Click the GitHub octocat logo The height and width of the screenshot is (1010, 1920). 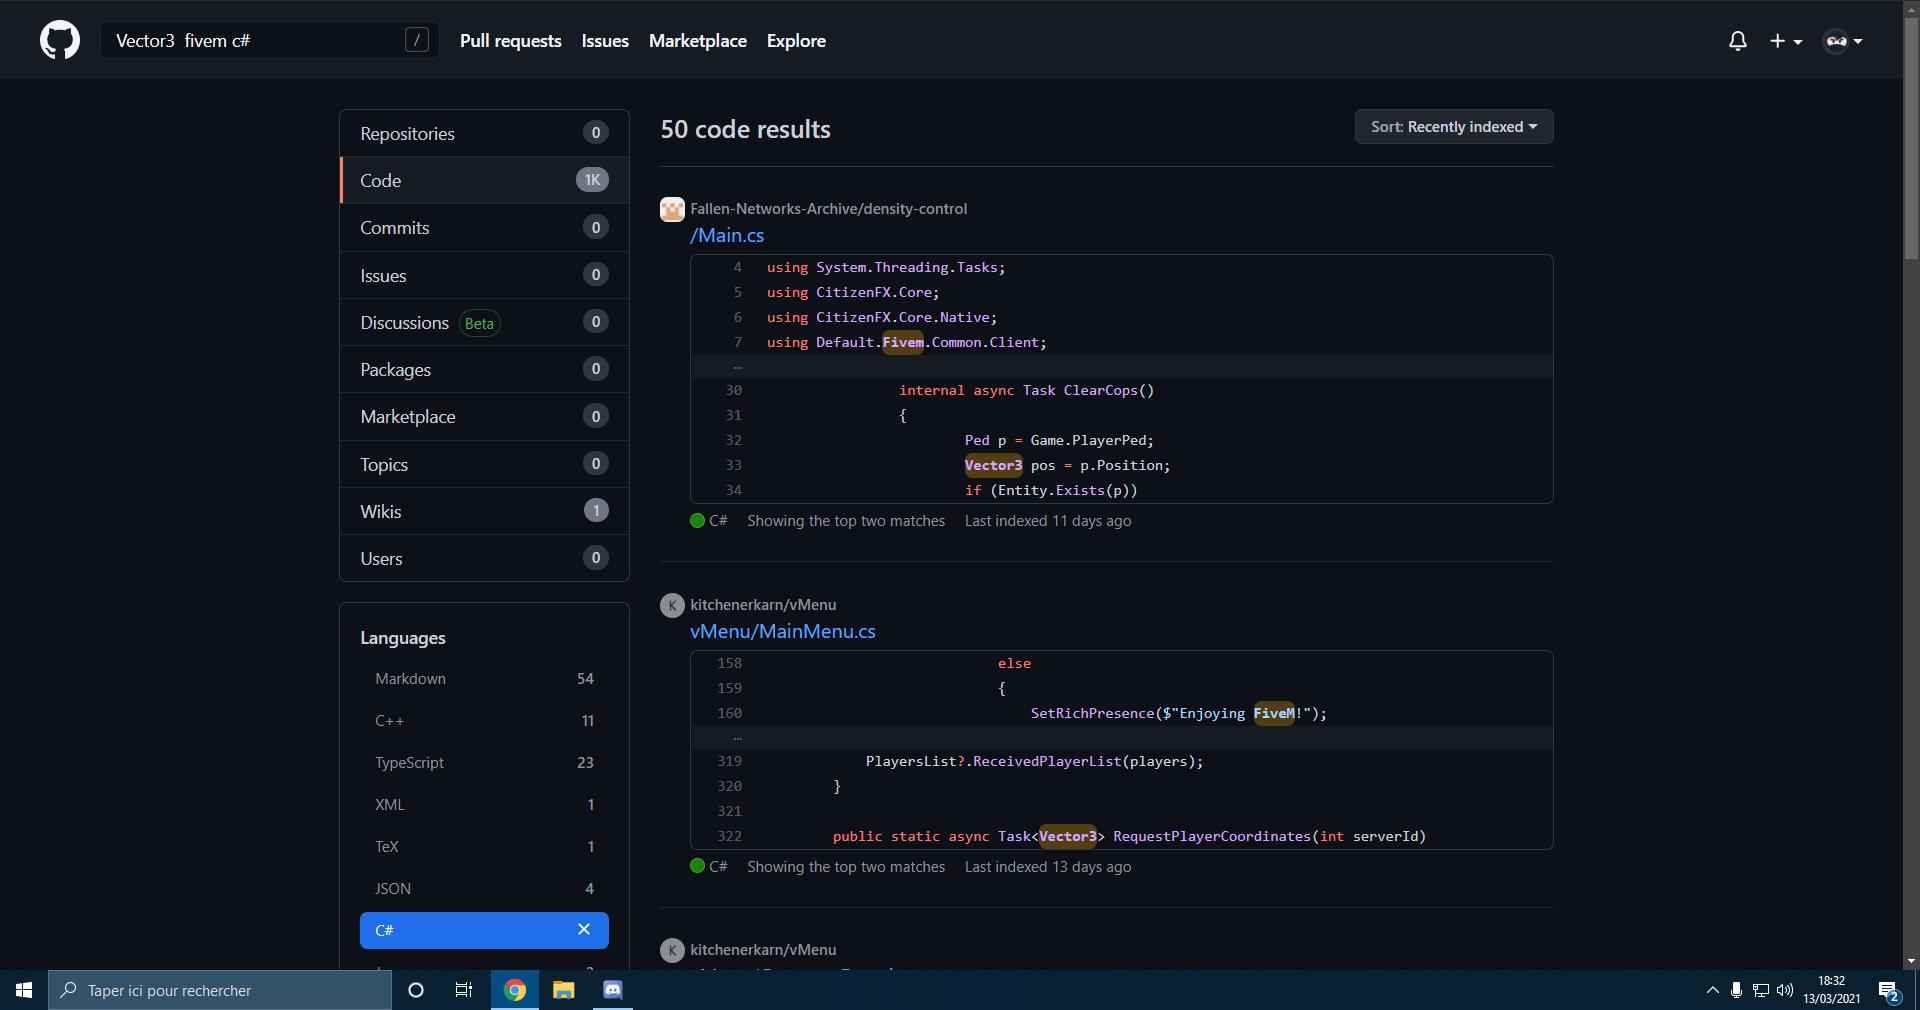(60, 41)
